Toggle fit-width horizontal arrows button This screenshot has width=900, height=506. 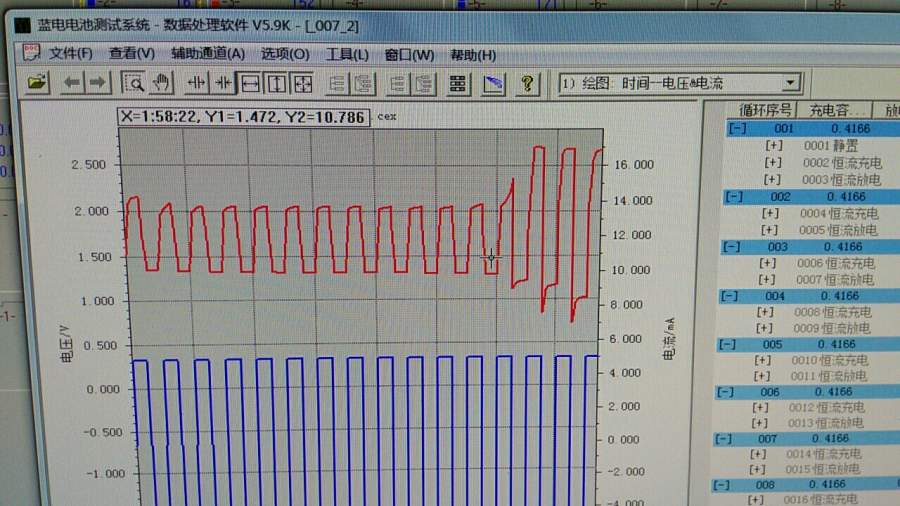[250, 84]
